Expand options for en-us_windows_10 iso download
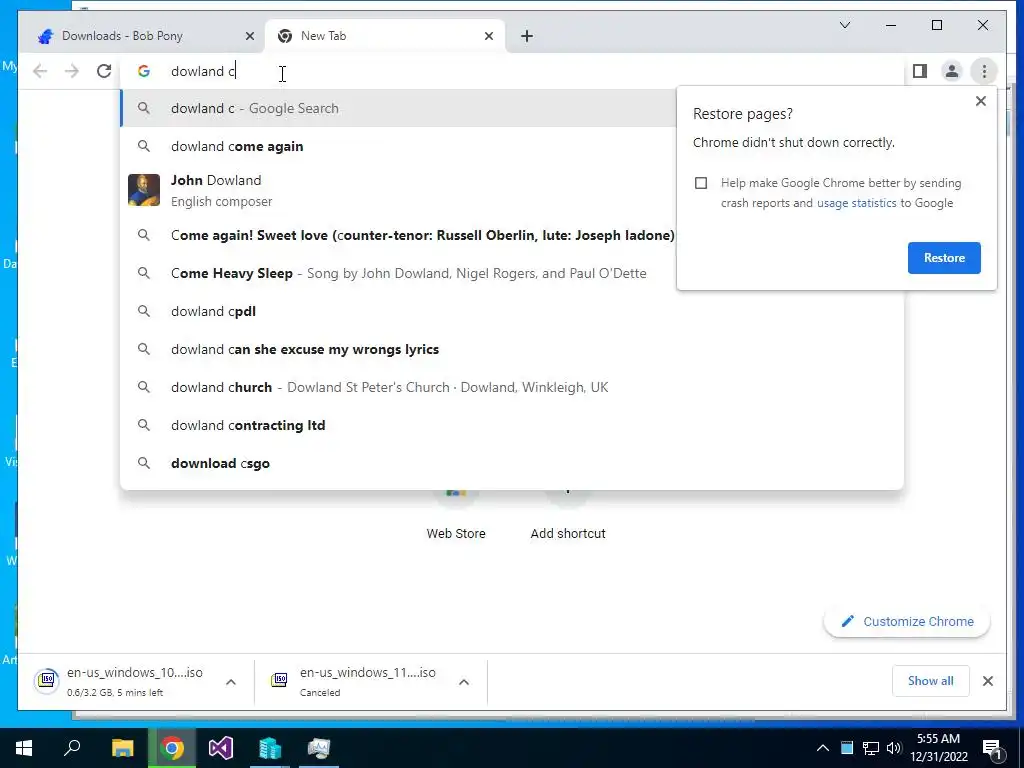 (231, 682)
